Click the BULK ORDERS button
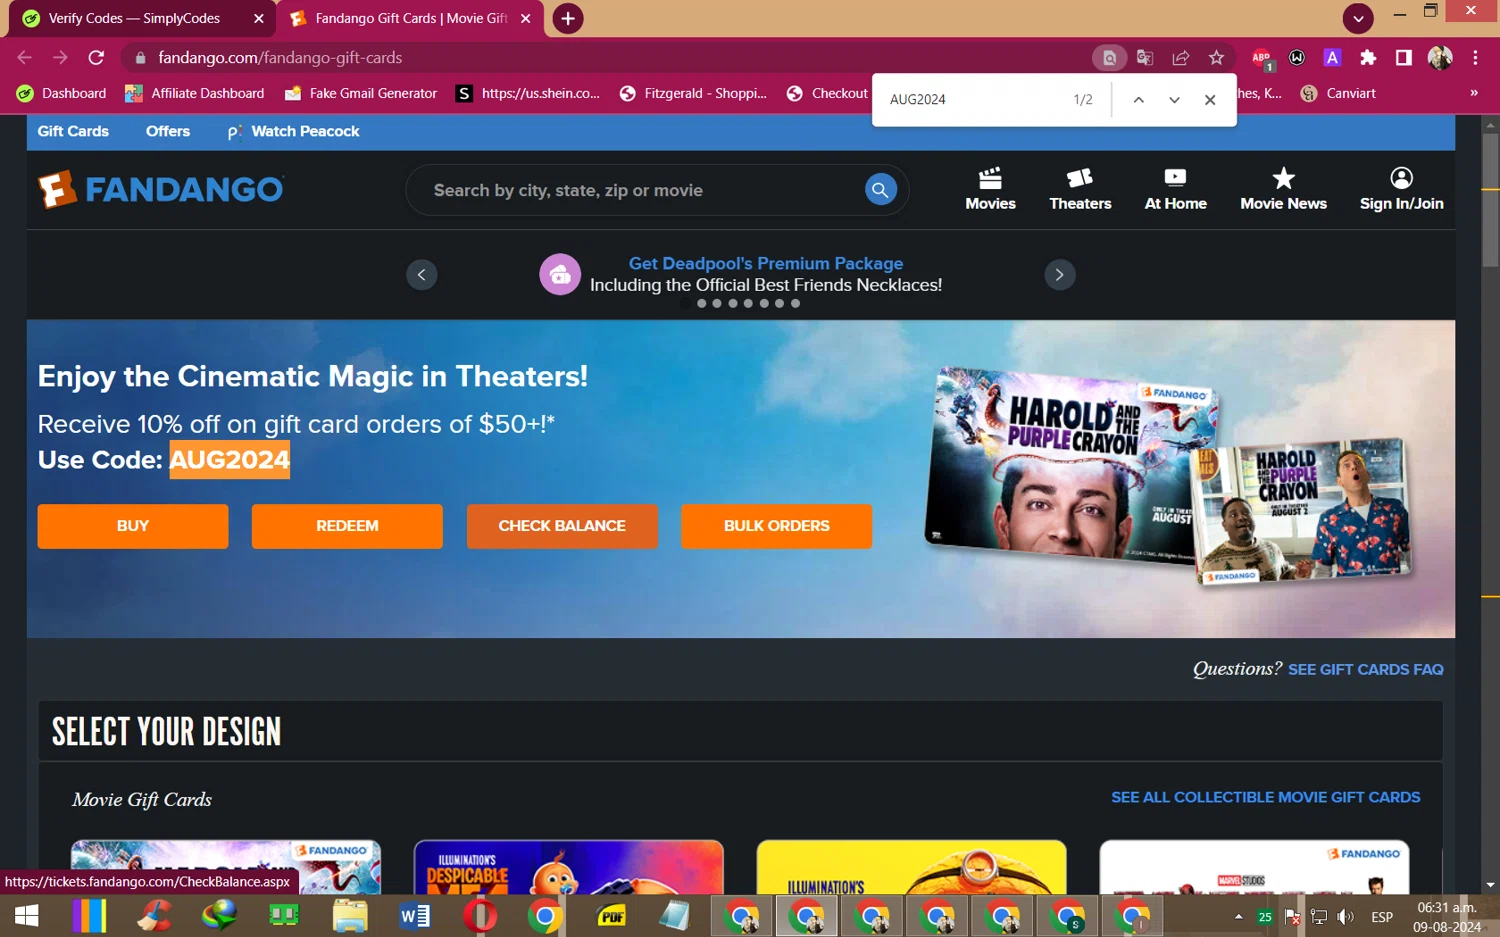 776,526
